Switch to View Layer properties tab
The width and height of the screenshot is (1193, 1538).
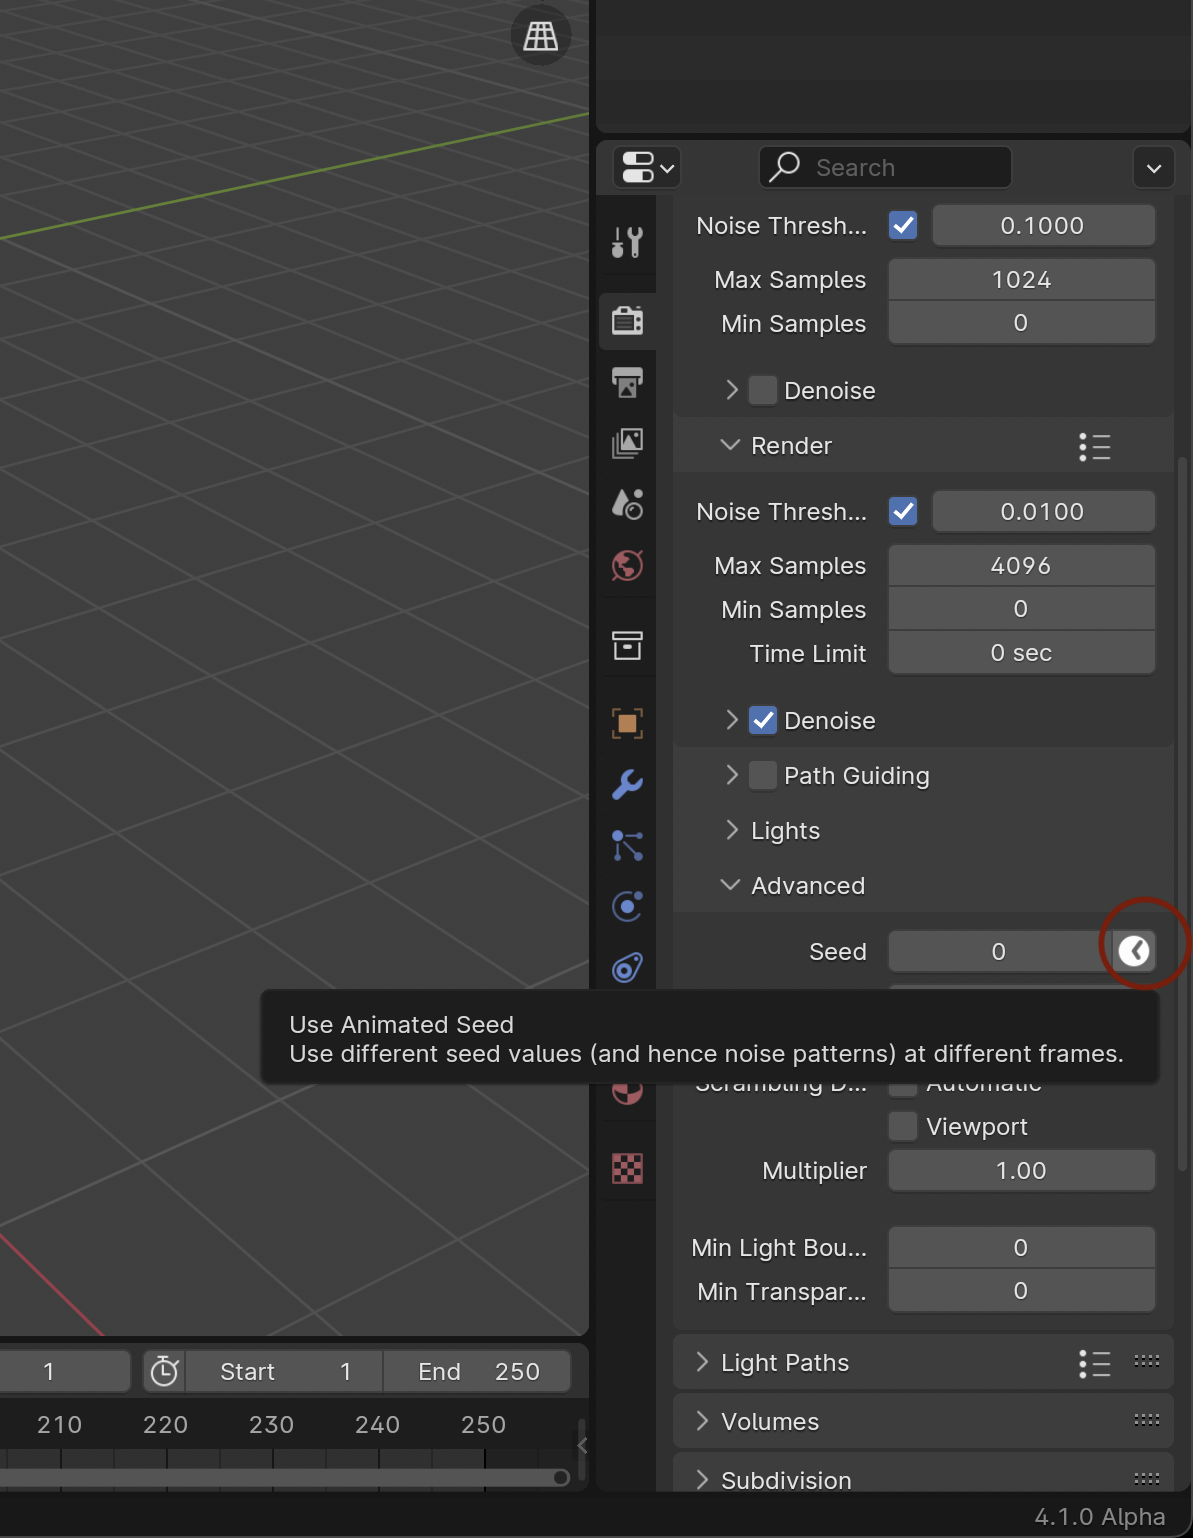tap(627, 443)
